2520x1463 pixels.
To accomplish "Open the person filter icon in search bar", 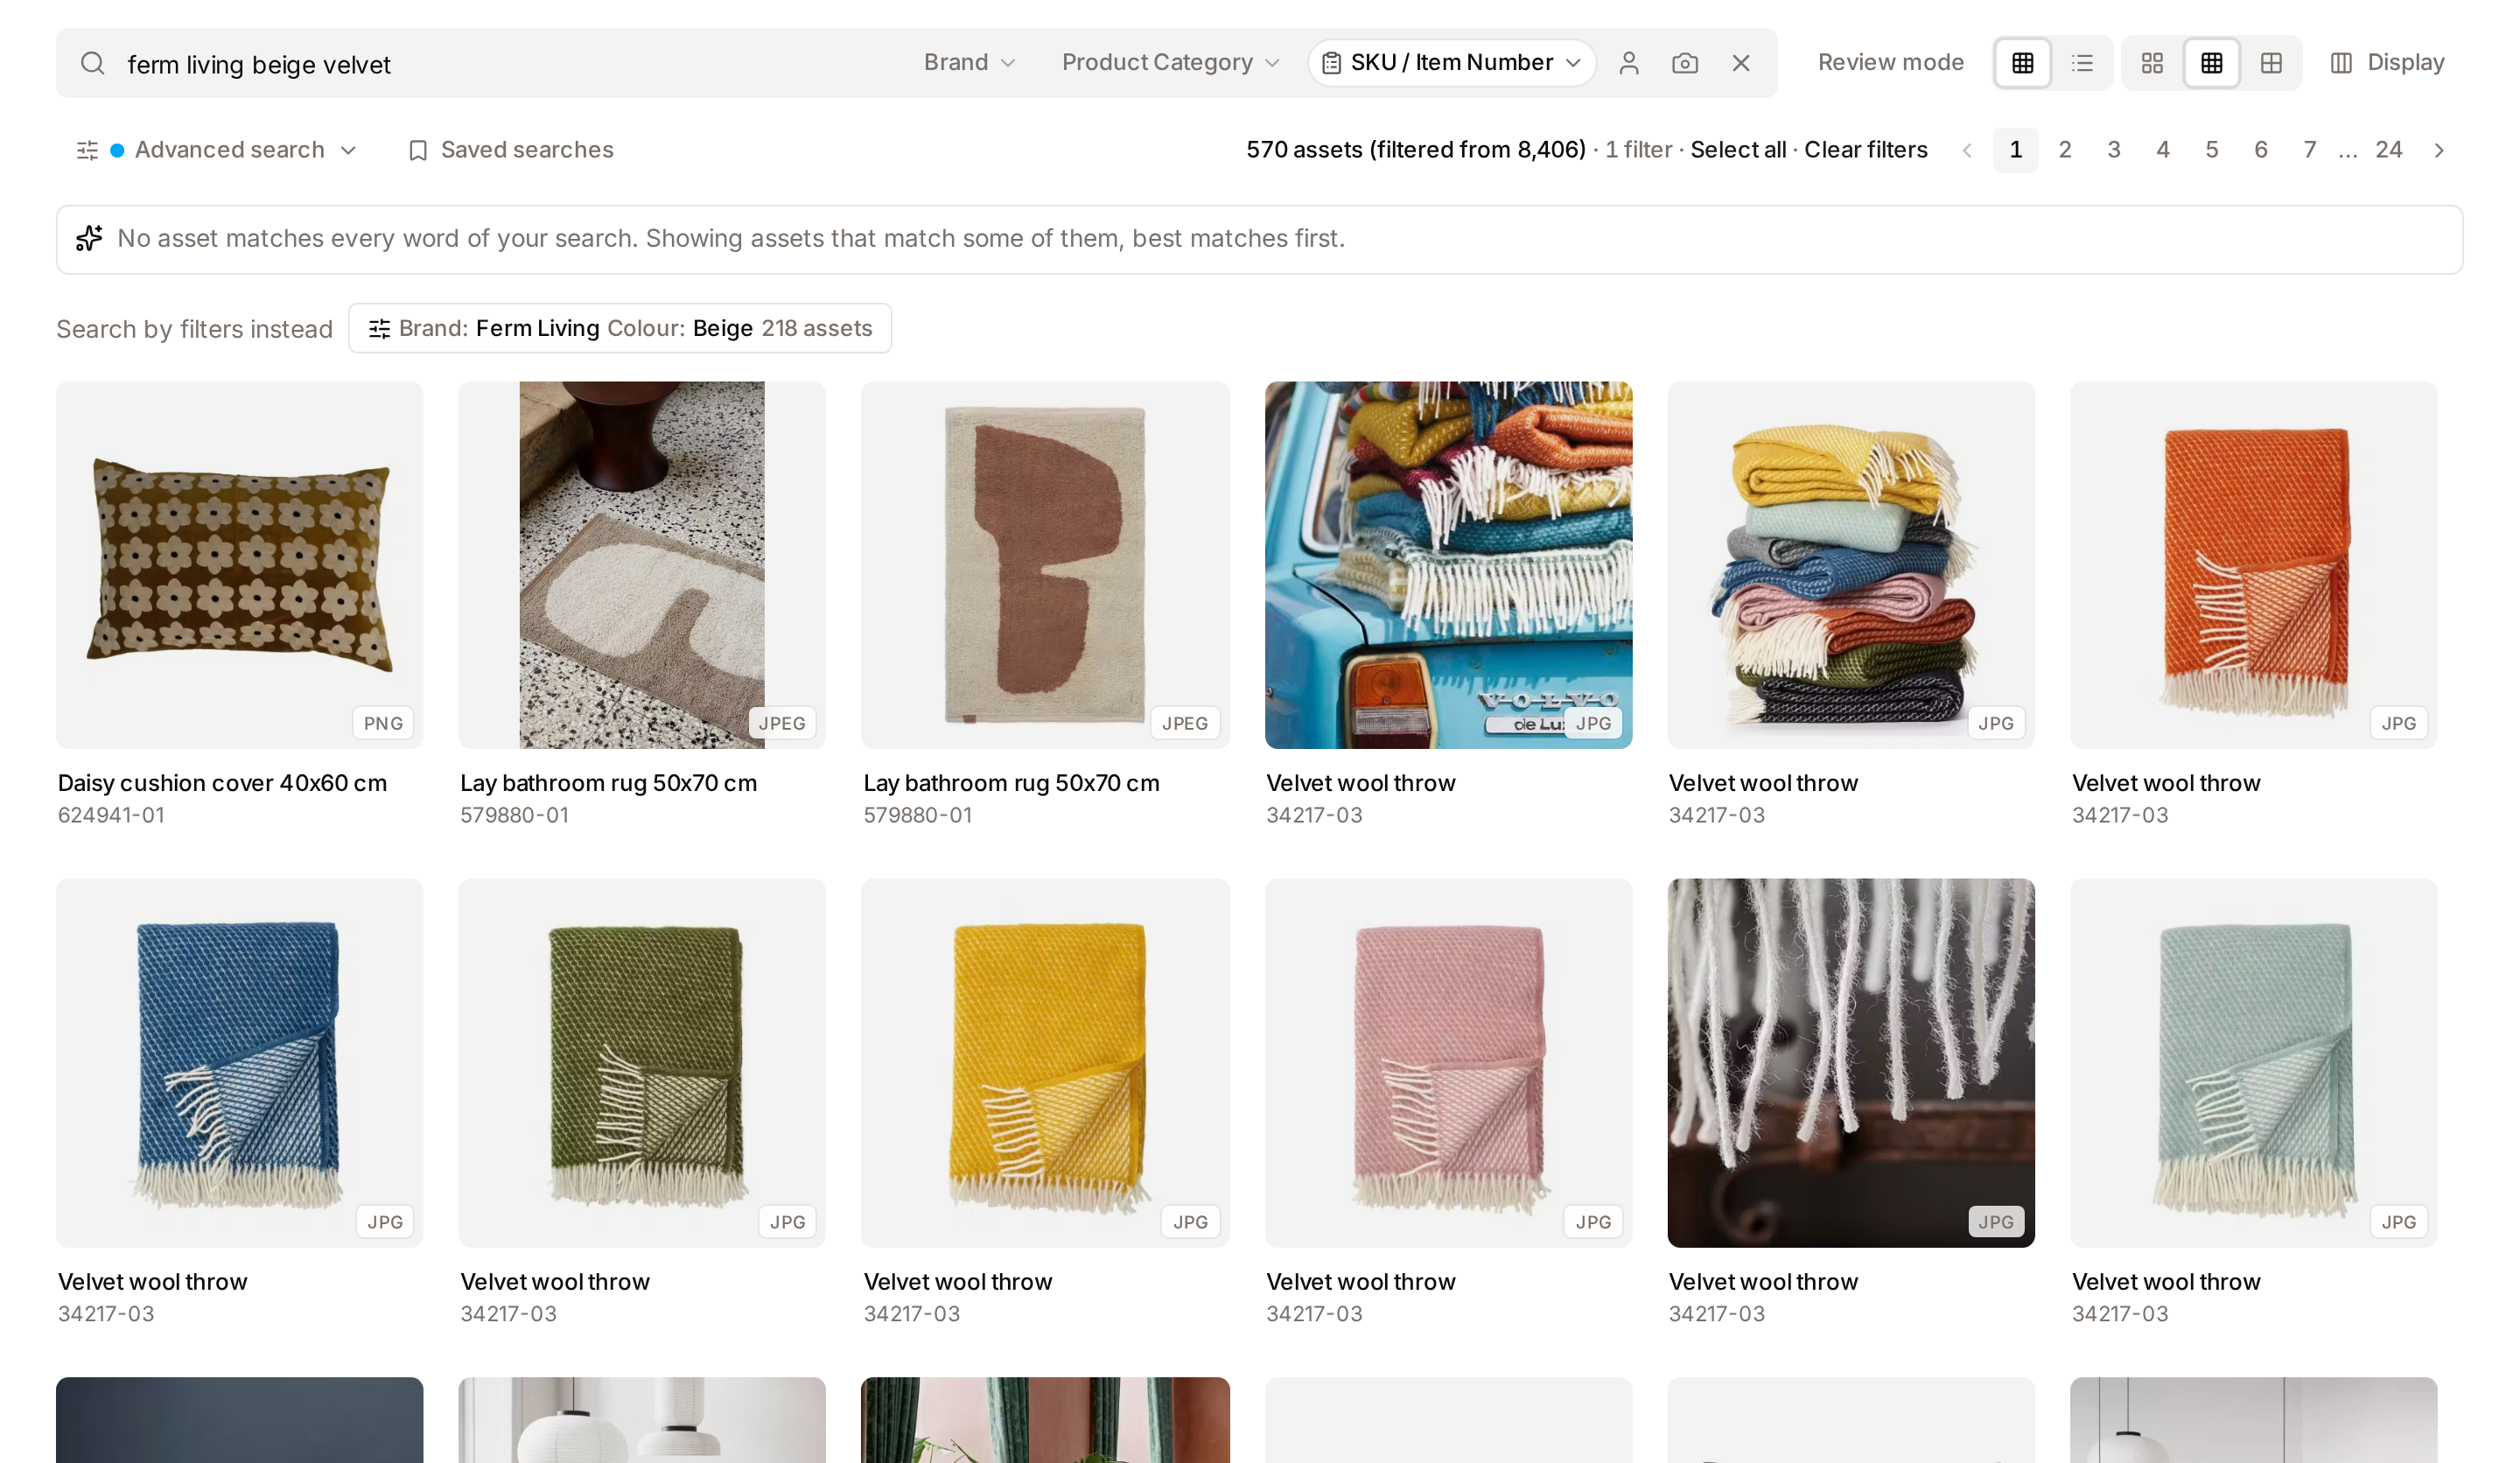I will coord(1628,63).
